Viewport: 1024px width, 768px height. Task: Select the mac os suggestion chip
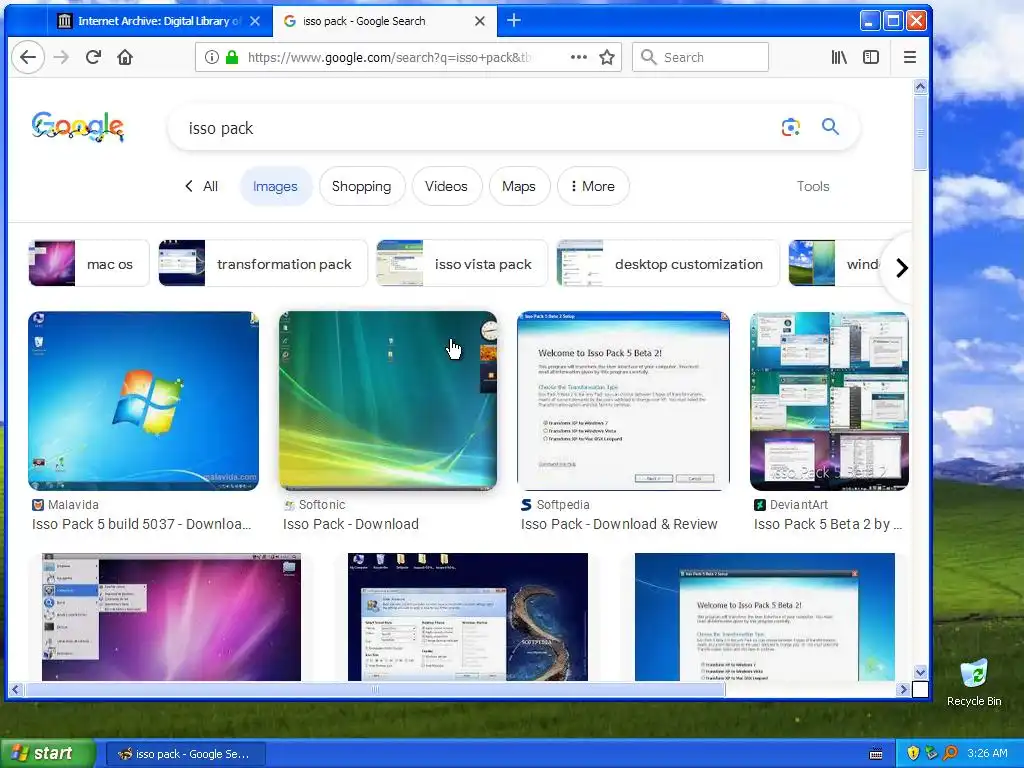(x=89, y=264)
